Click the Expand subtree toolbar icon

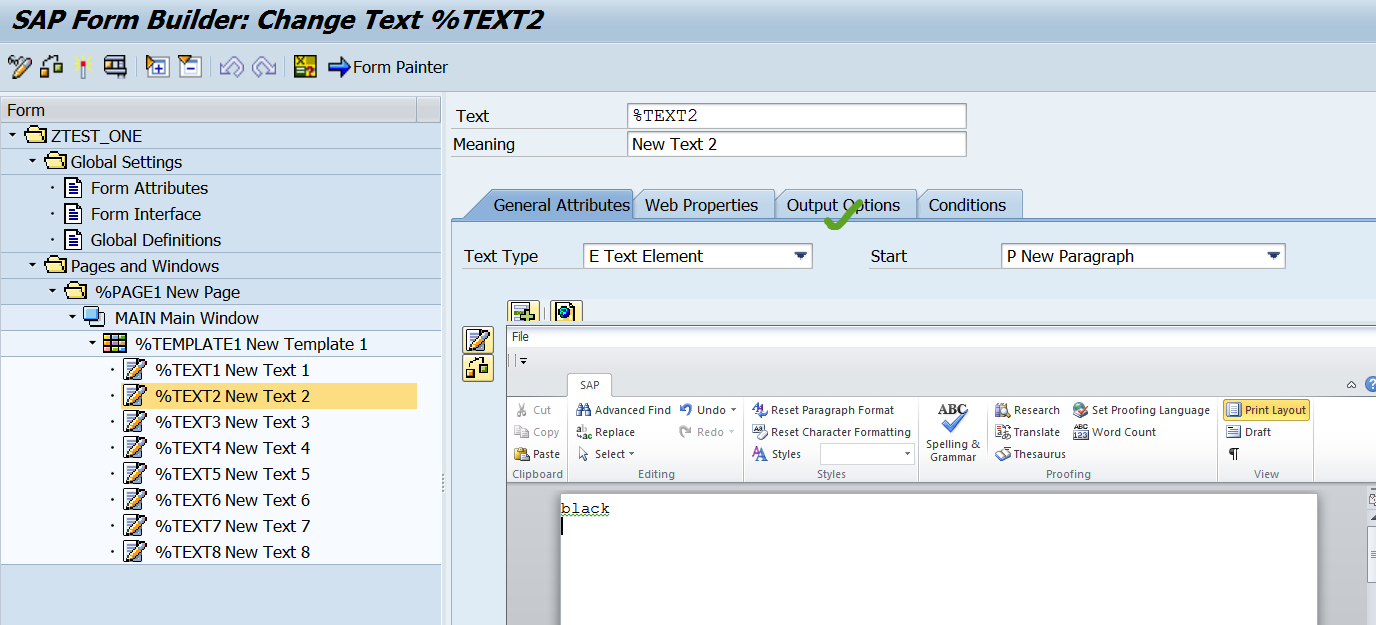(157, 67)
